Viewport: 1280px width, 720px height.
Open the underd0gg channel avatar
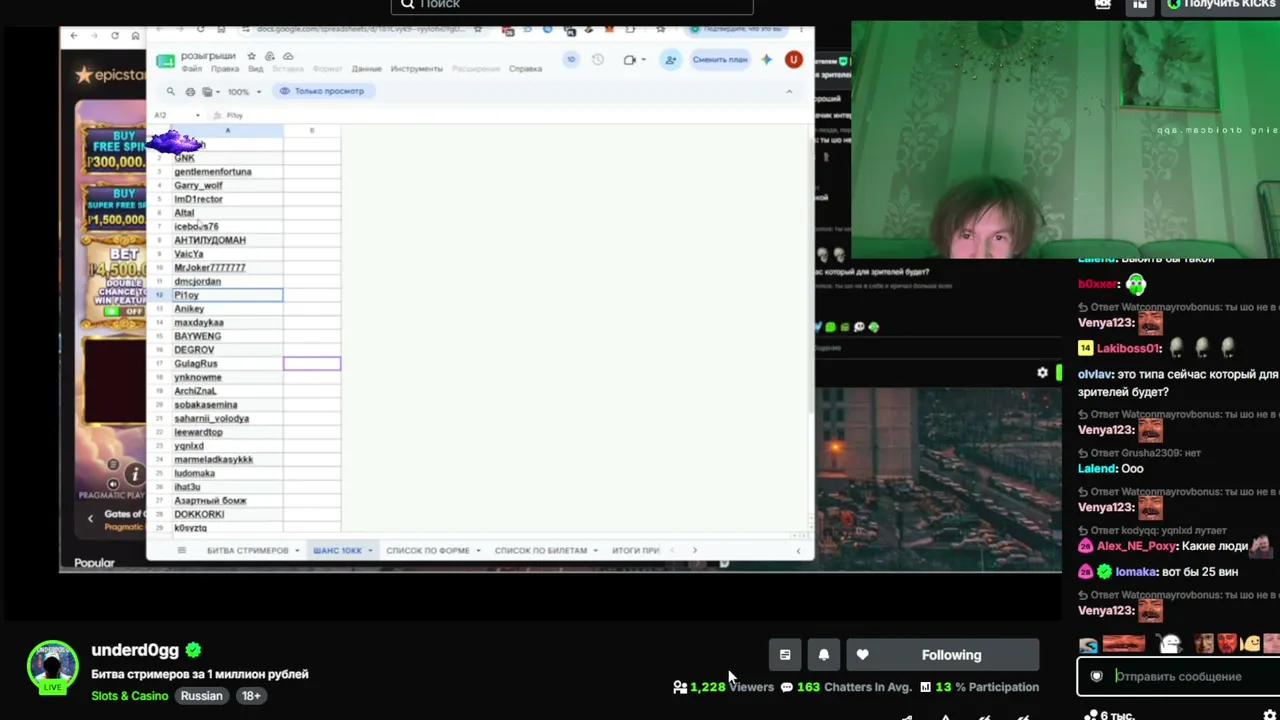click(52, 666)
